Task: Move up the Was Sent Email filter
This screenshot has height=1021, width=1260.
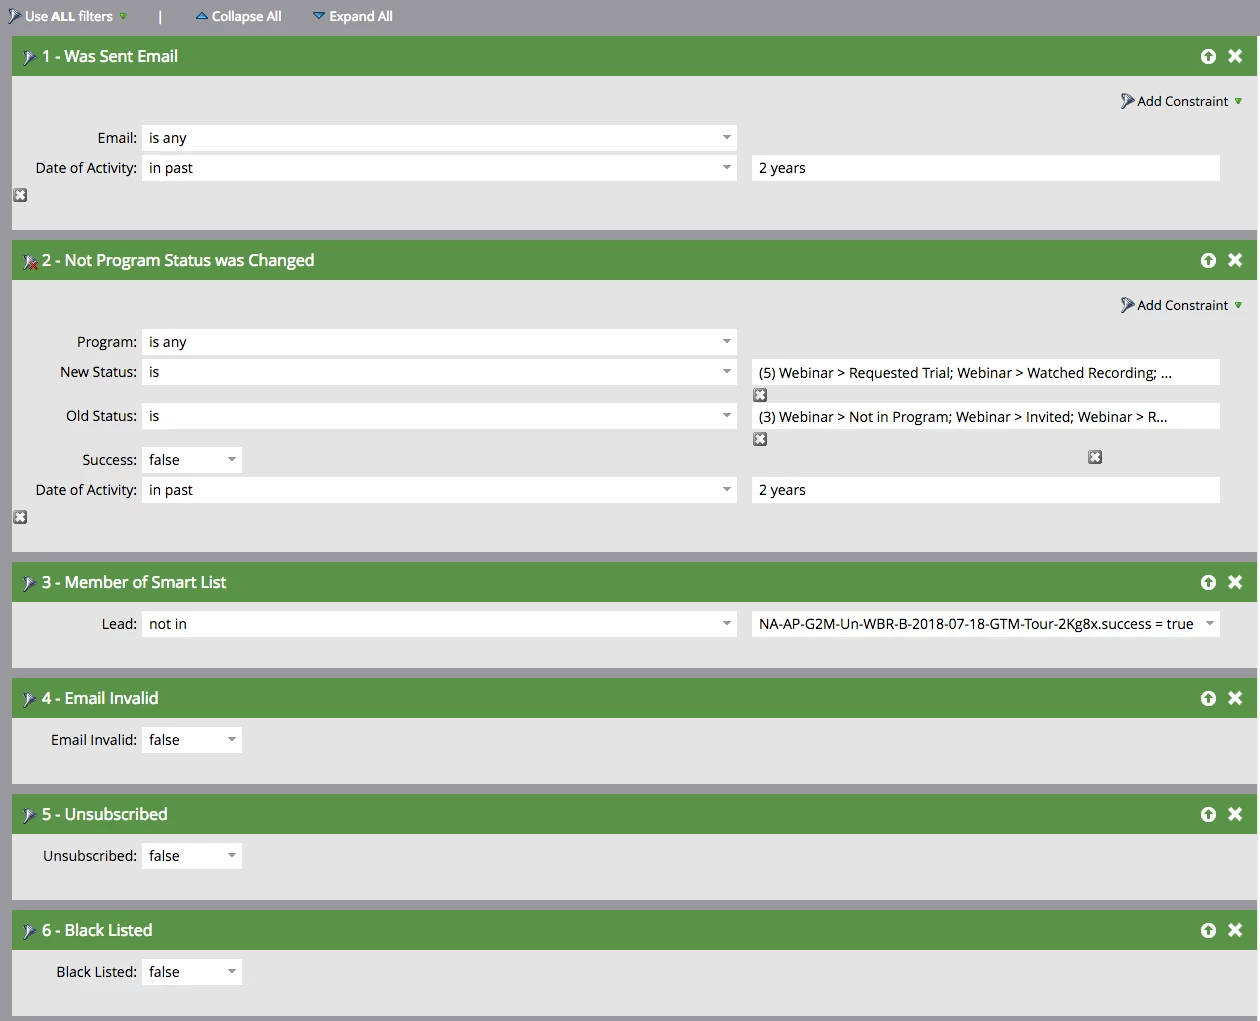Action: pyautogui.click(x=1208, y=56)
